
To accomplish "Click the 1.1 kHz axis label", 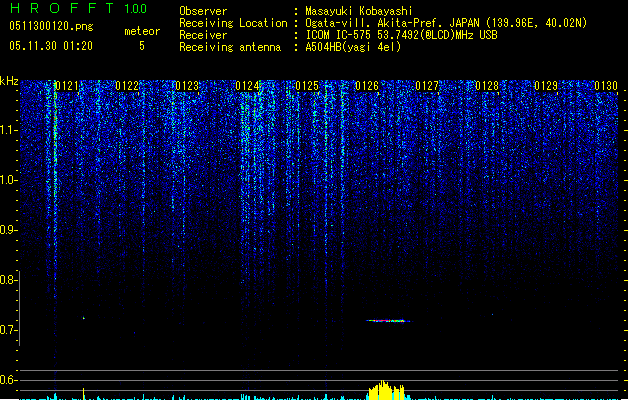I will tap(9, 130).
